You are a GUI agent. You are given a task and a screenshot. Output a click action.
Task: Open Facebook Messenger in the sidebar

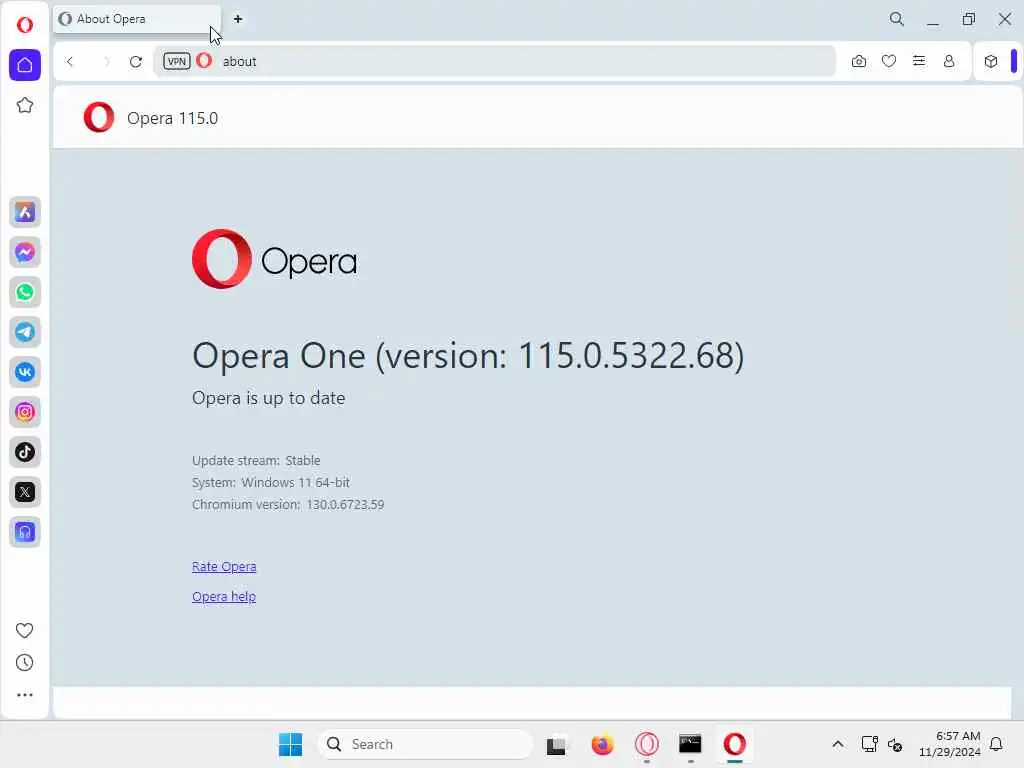pyautogui.click(x=25, y=252)
